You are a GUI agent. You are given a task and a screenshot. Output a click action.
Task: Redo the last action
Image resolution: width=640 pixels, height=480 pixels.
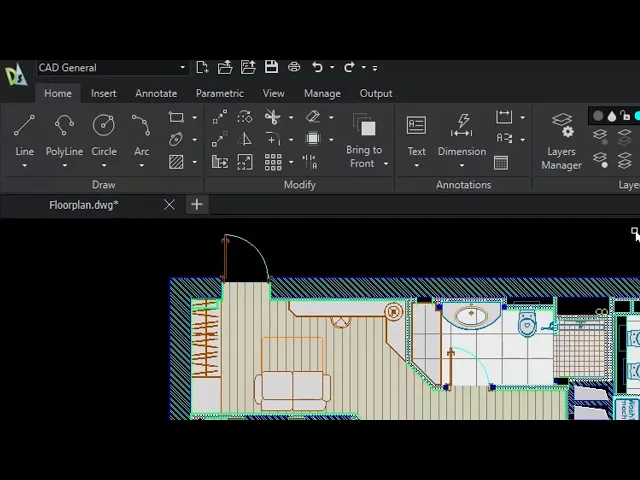point(349,67)
